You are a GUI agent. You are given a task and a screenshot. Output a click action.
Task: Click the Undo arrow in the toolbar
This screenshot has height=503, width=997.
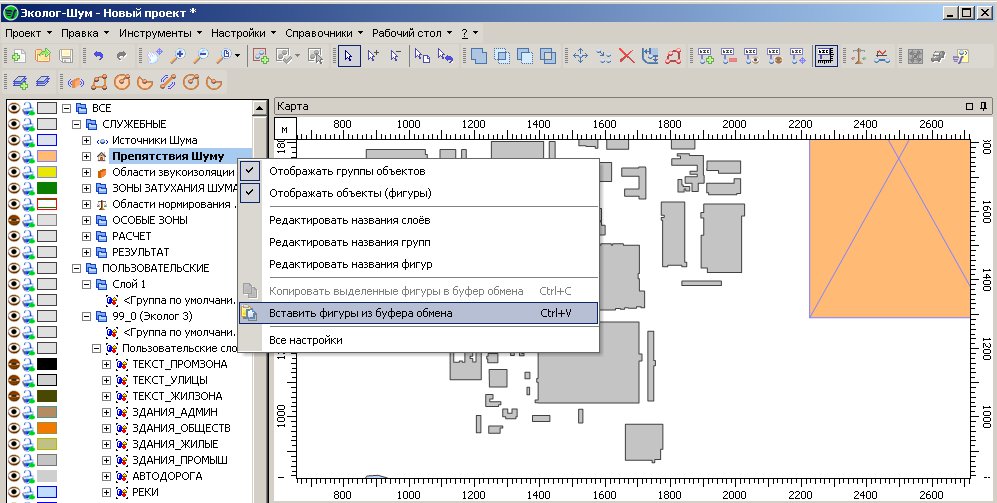tap(98, 56)
